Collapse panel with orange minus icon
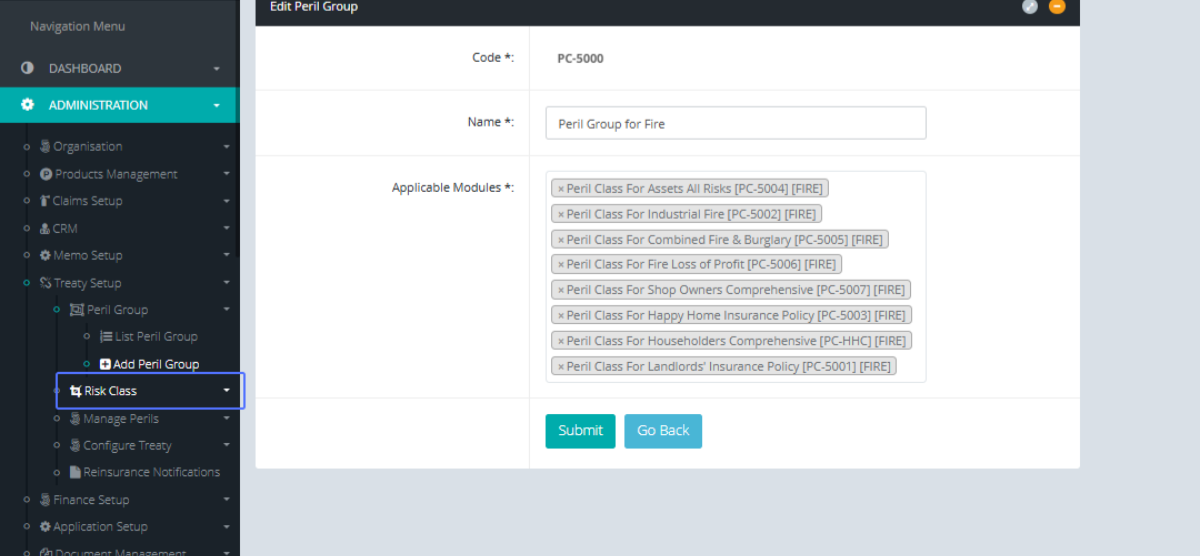 click(1057, 6)
